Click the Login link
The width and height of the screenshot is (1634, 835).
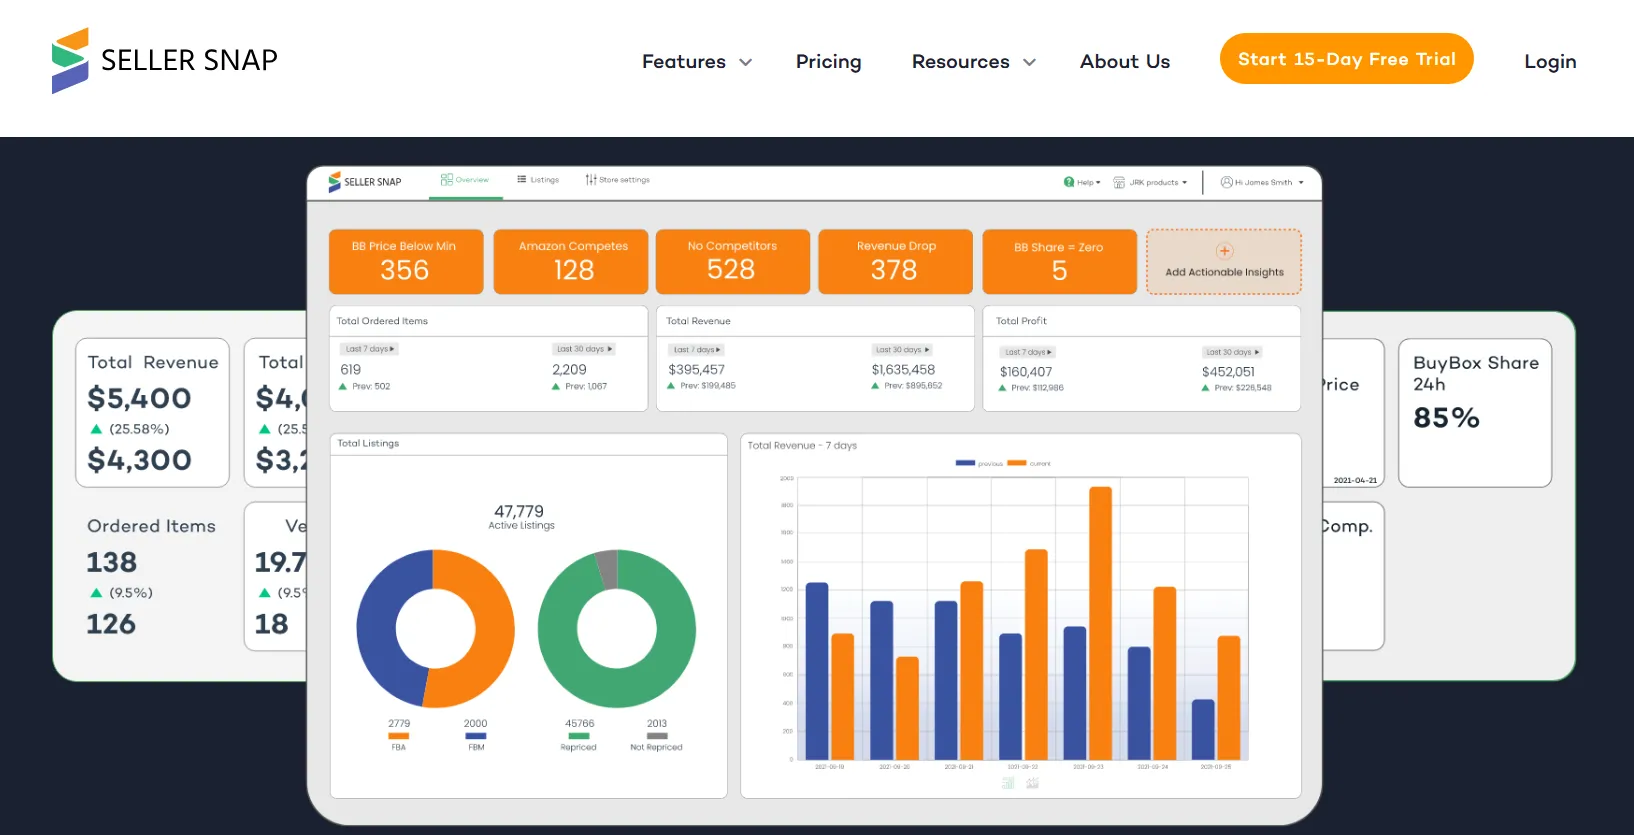tap(1550, 61)
